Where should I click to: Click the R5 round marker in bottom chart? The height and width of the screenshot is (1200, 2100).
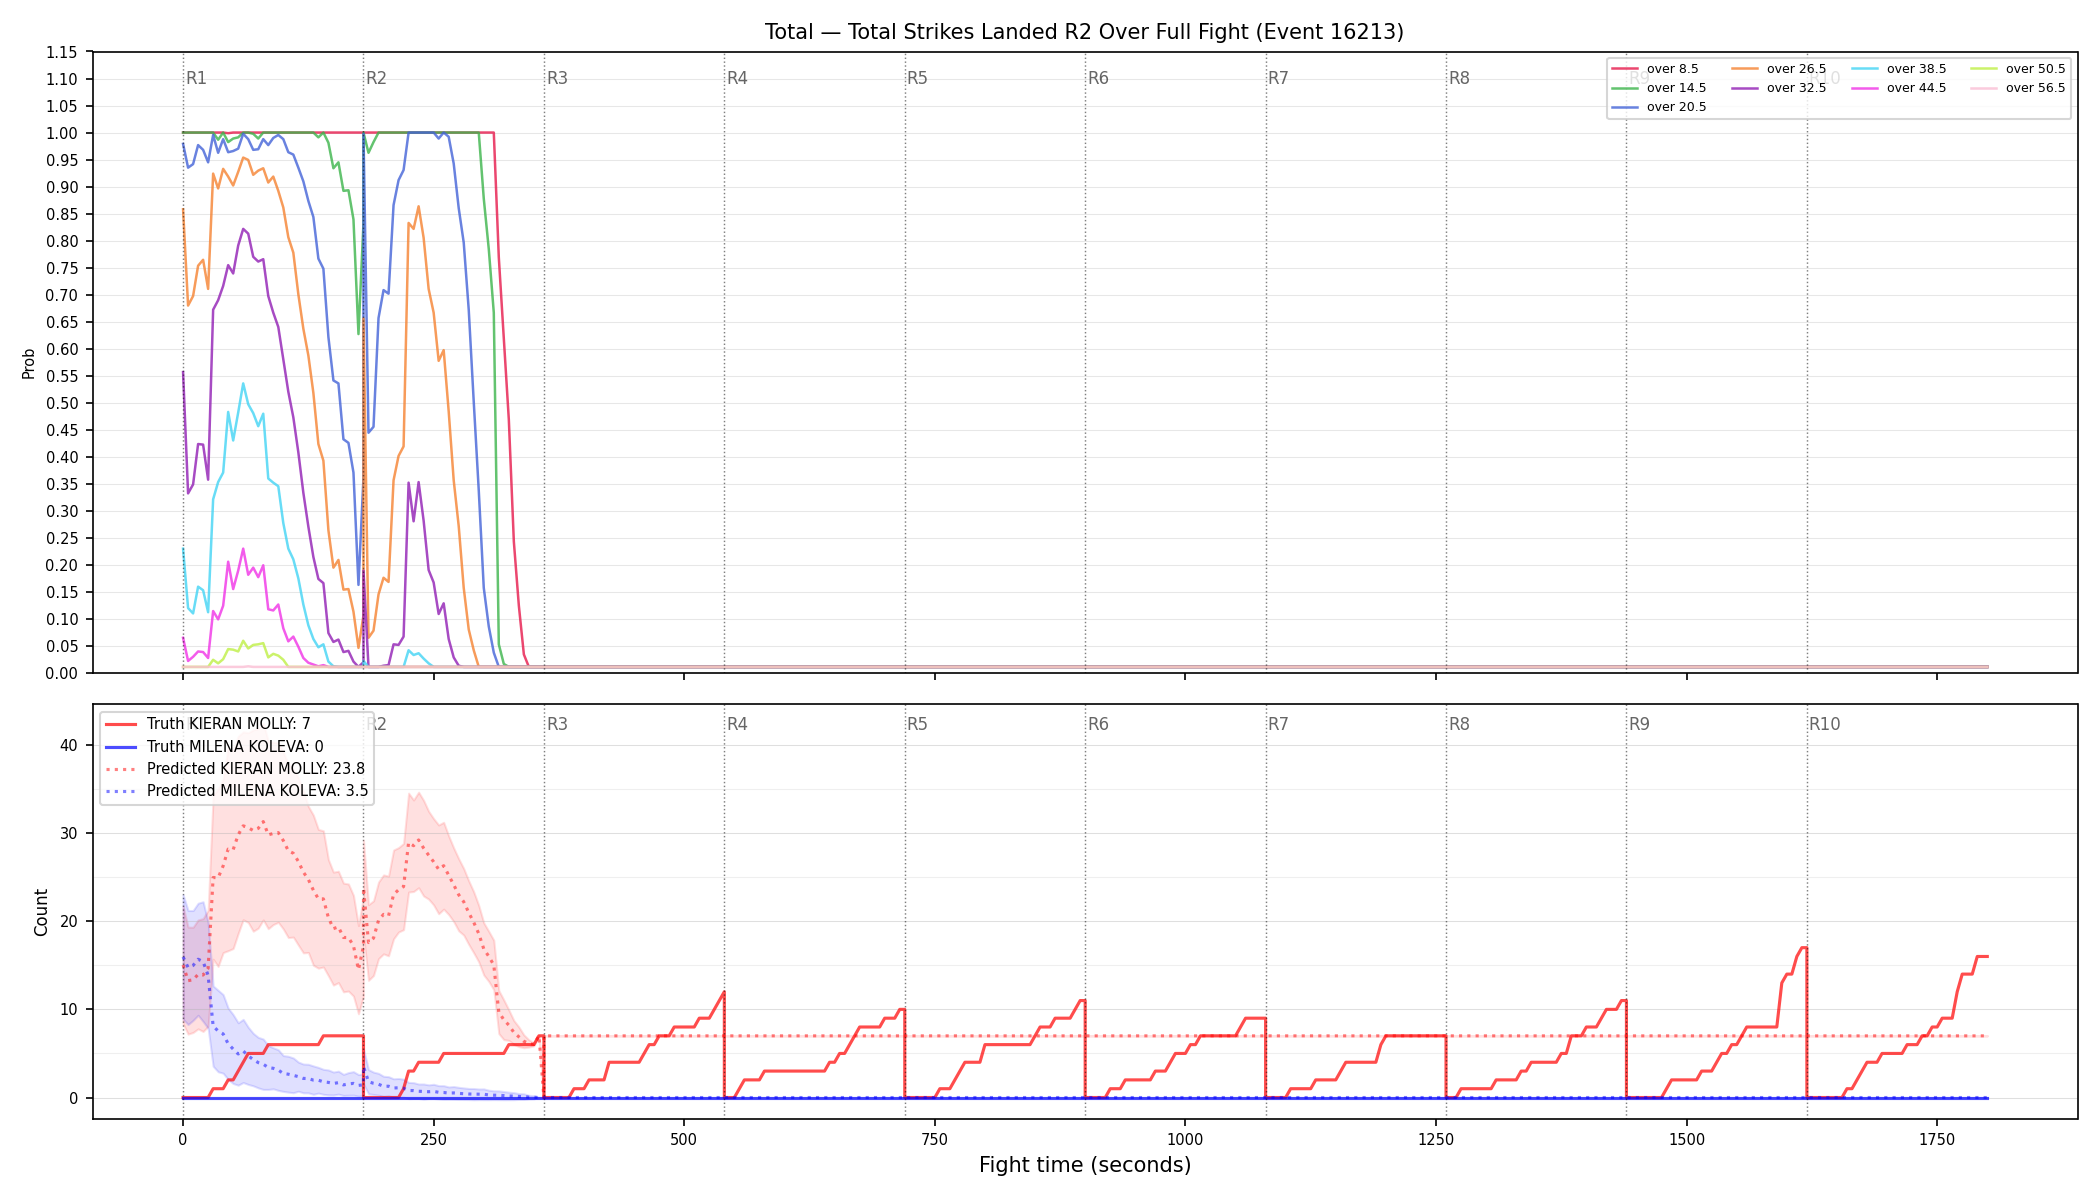pos(917,724)
